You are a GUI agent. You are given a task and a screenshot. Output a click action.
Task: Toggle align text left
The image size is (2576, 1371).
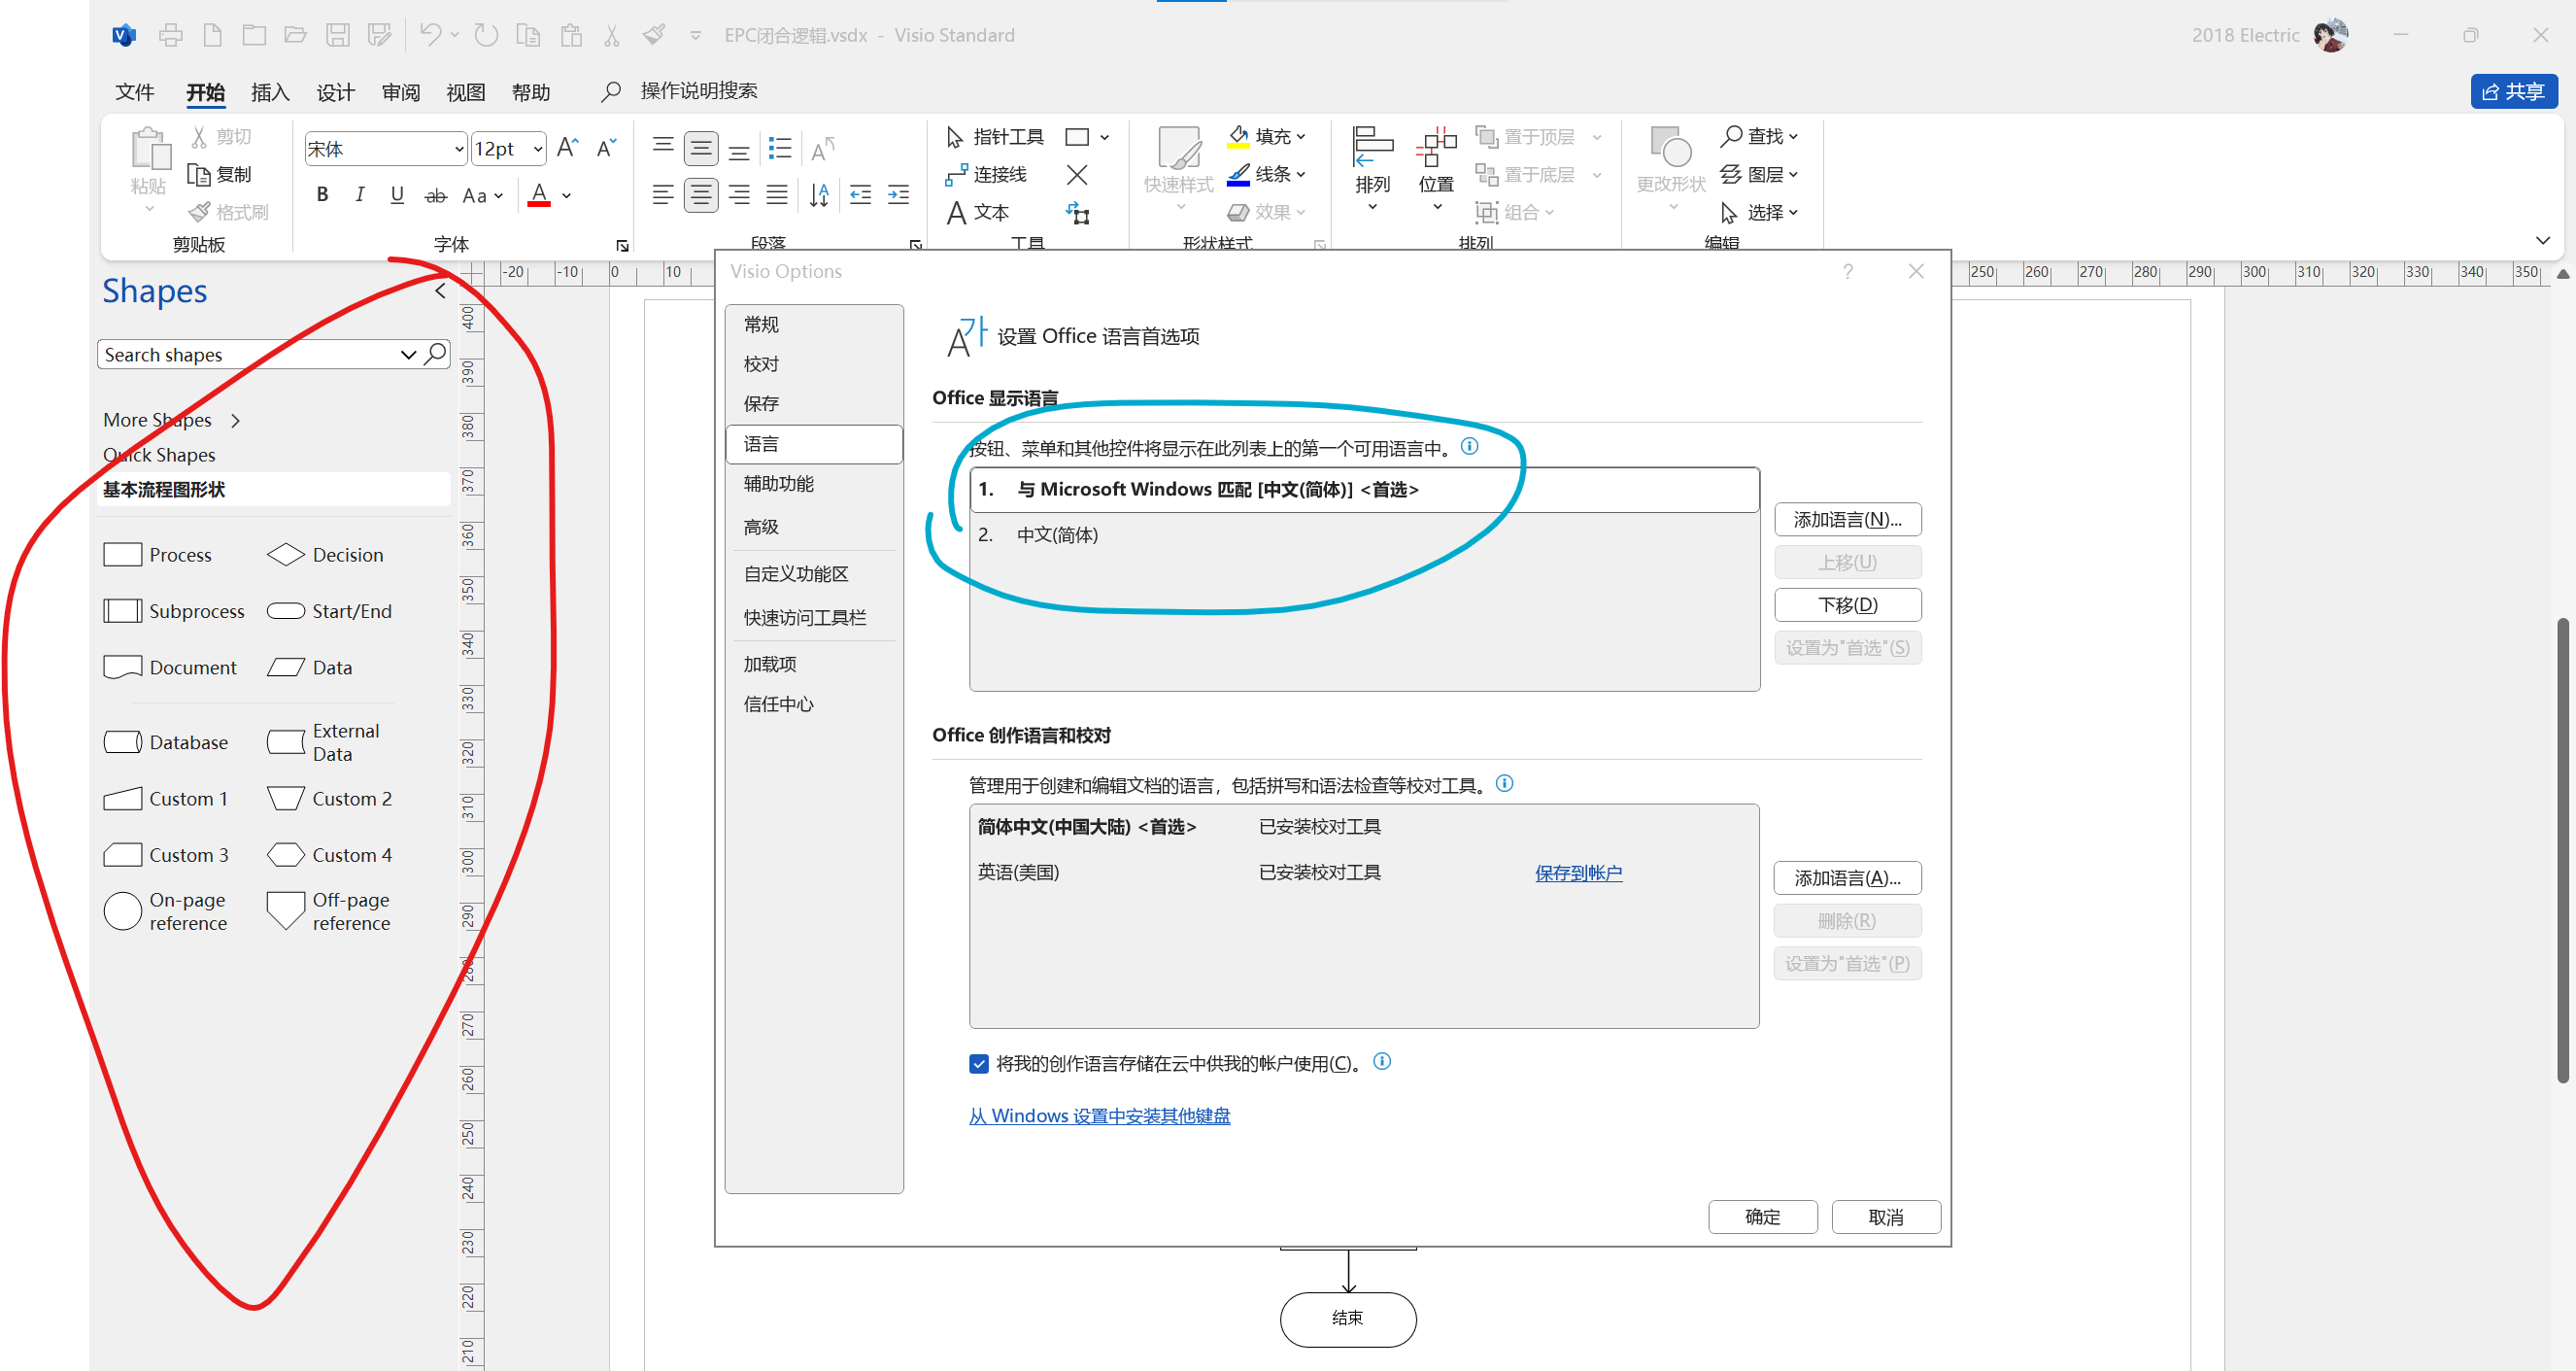pyautogui.click(x=662, y=195)
